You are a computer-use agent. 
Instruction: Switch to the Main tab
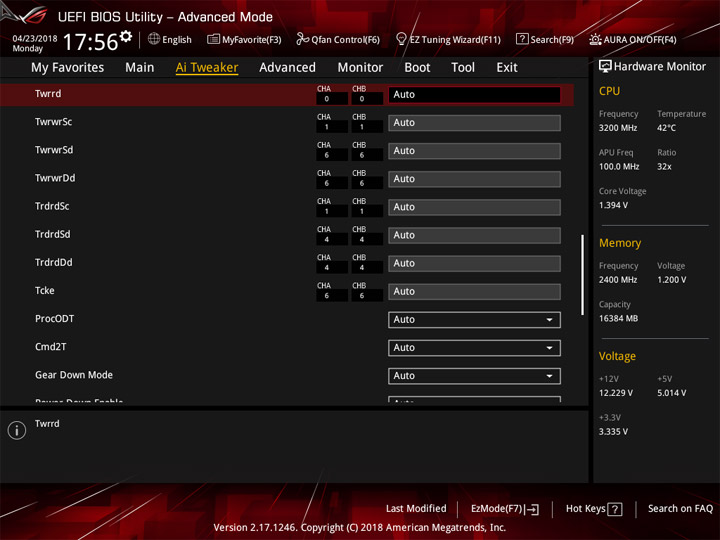click(x=140, y=68)
